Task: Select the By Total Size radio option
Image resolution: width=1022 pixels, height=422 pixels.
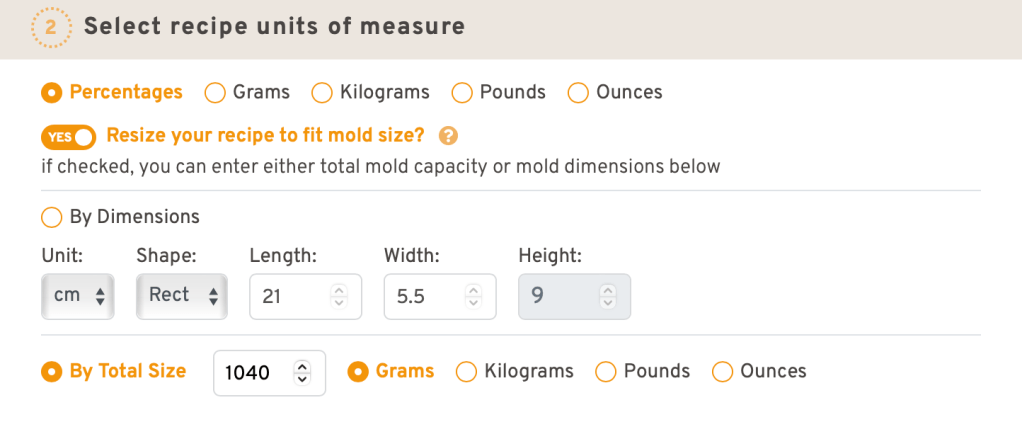Action: pos(51,372)
